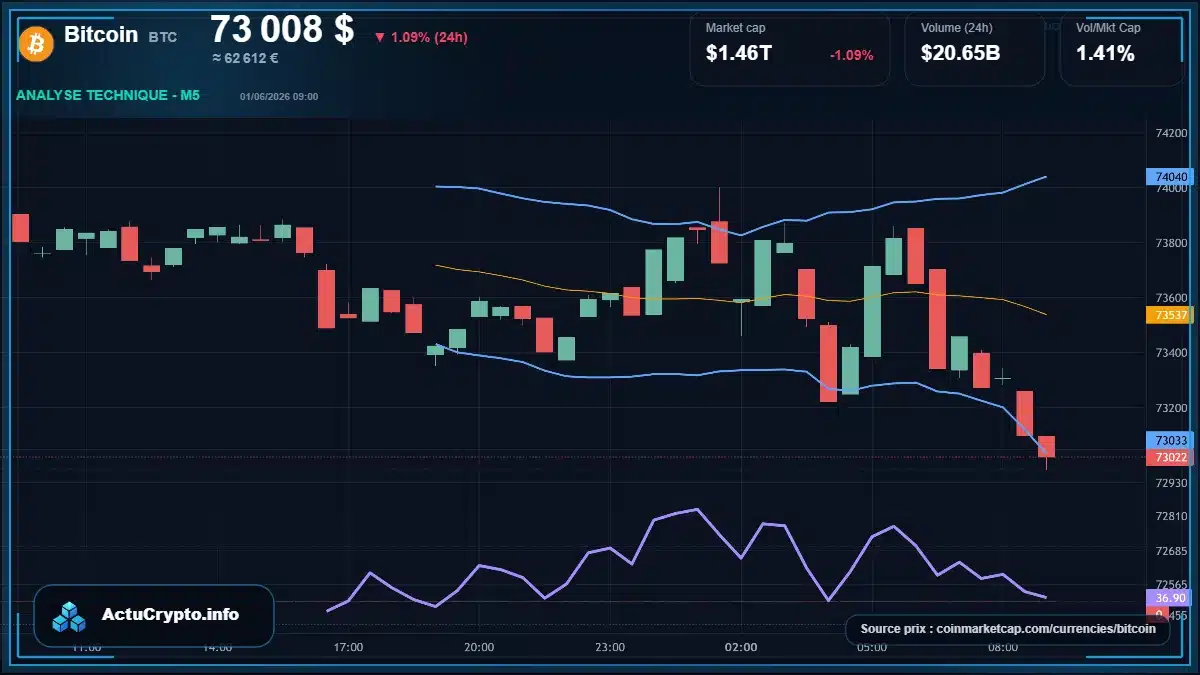Screen dimensions: 1200x675
Task: Click the red down-triangle beside 1.09% (24h)
Action: click(x=380, y=38)
